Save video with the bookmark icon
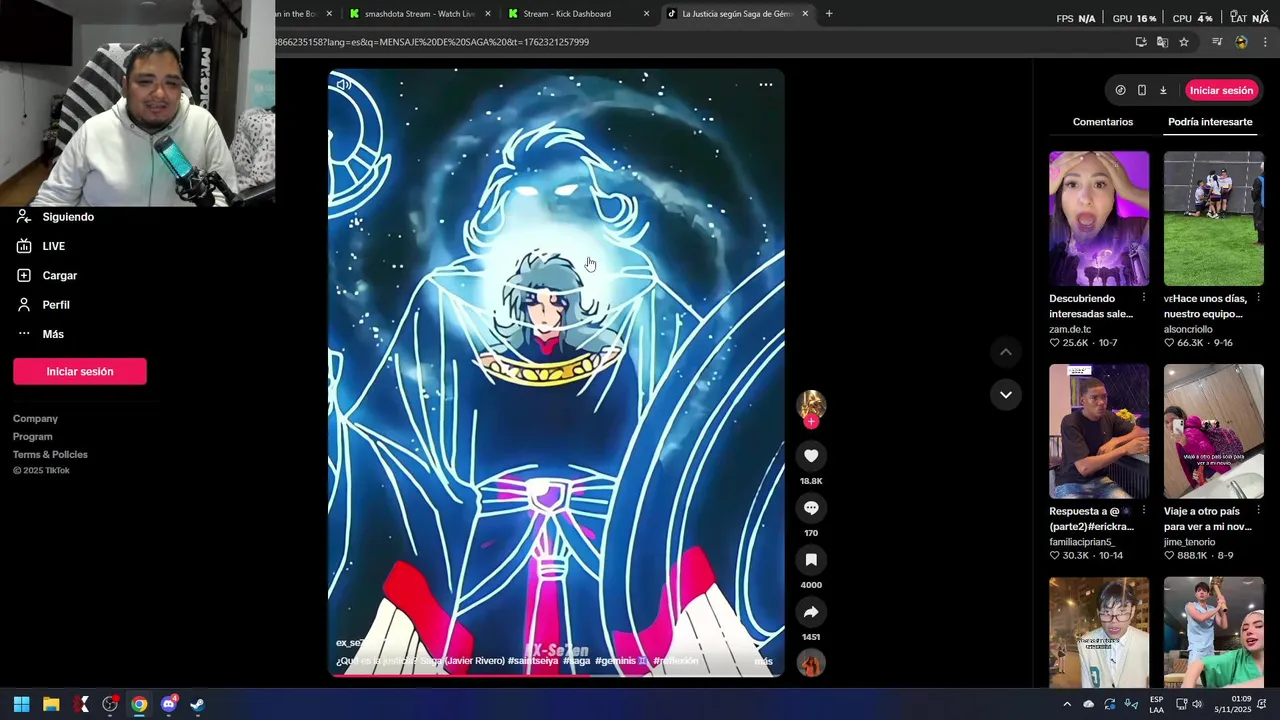The width and height of the screenshot is (1280, 720). click(x=811, y=560)
